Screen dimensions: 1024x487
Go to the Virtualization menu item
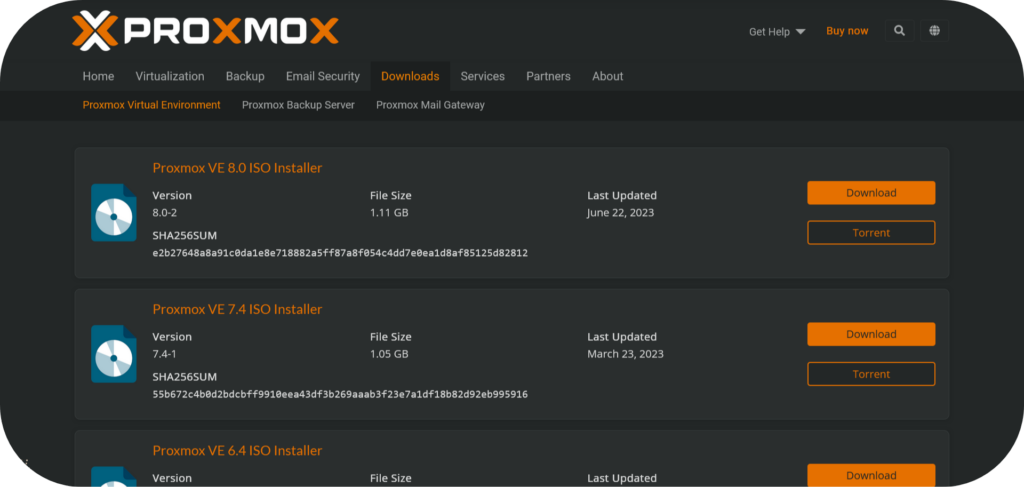170,76
